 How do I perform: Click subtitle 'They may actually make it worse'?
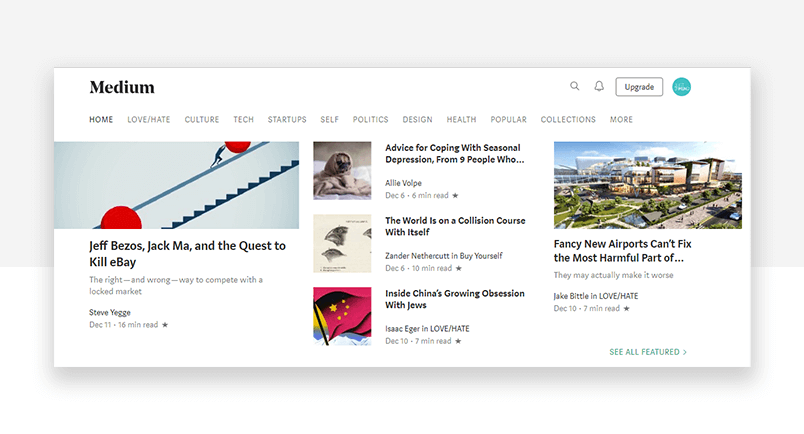point(613,275)
